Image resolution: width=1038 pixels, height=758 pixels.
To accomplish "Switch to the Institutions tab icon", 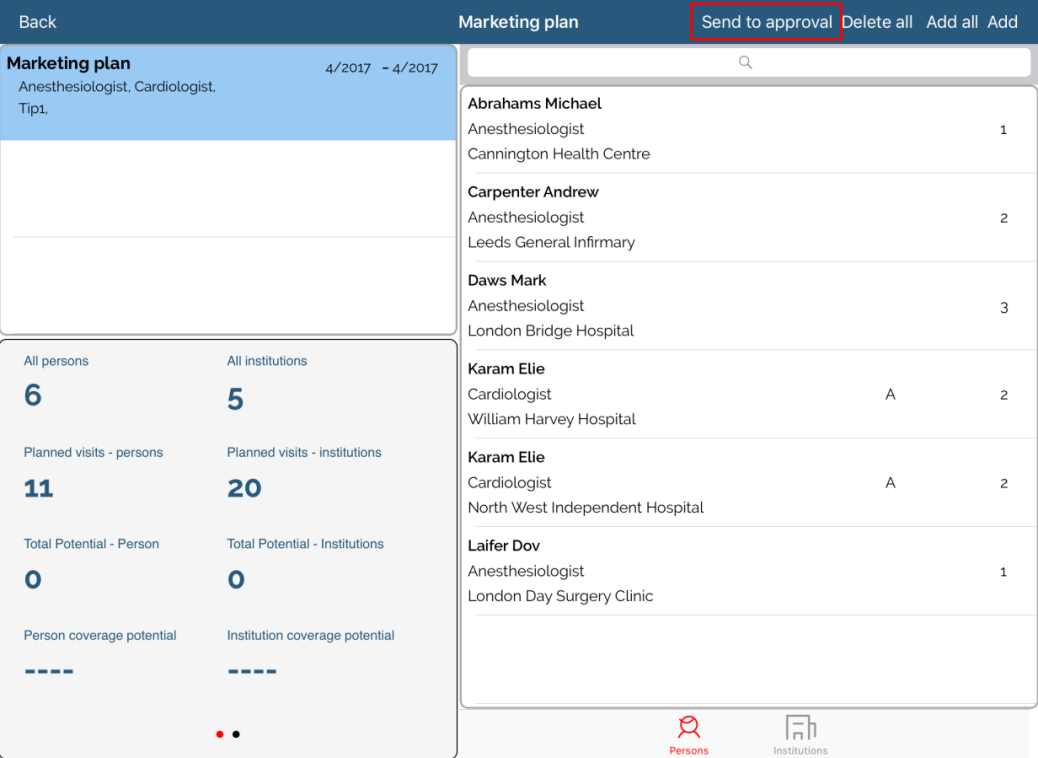I will pos(800,729).
